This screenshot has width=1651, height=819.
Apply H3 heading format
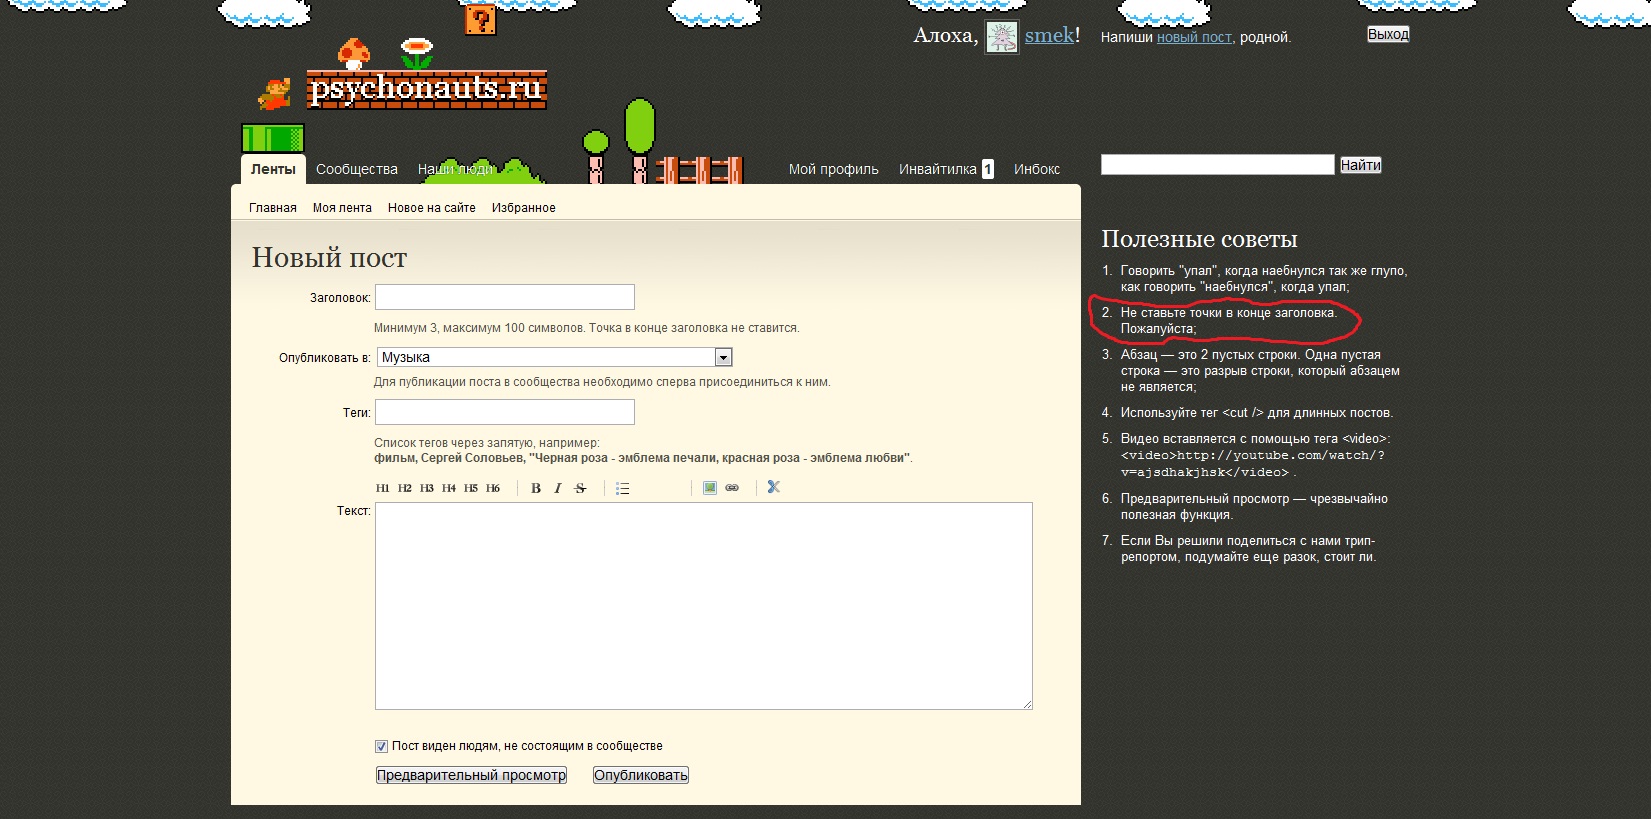click(426, 488)
